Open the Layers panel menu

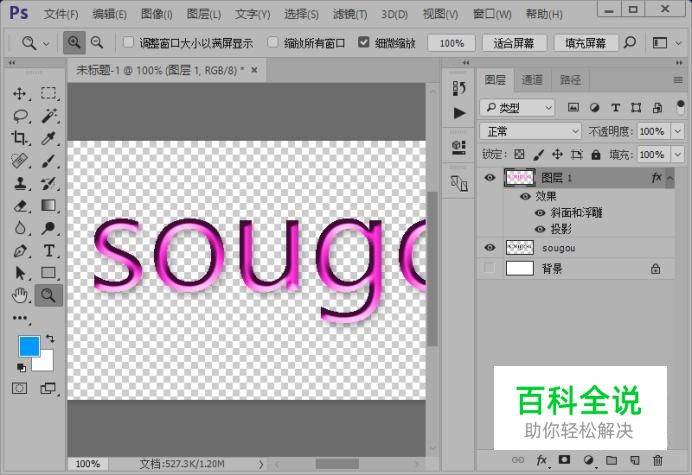pos(678,80)
